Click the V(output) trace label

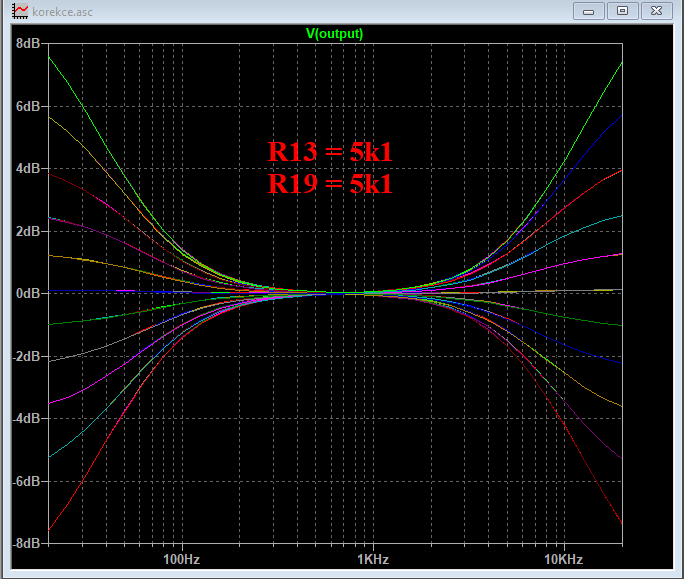335,34
